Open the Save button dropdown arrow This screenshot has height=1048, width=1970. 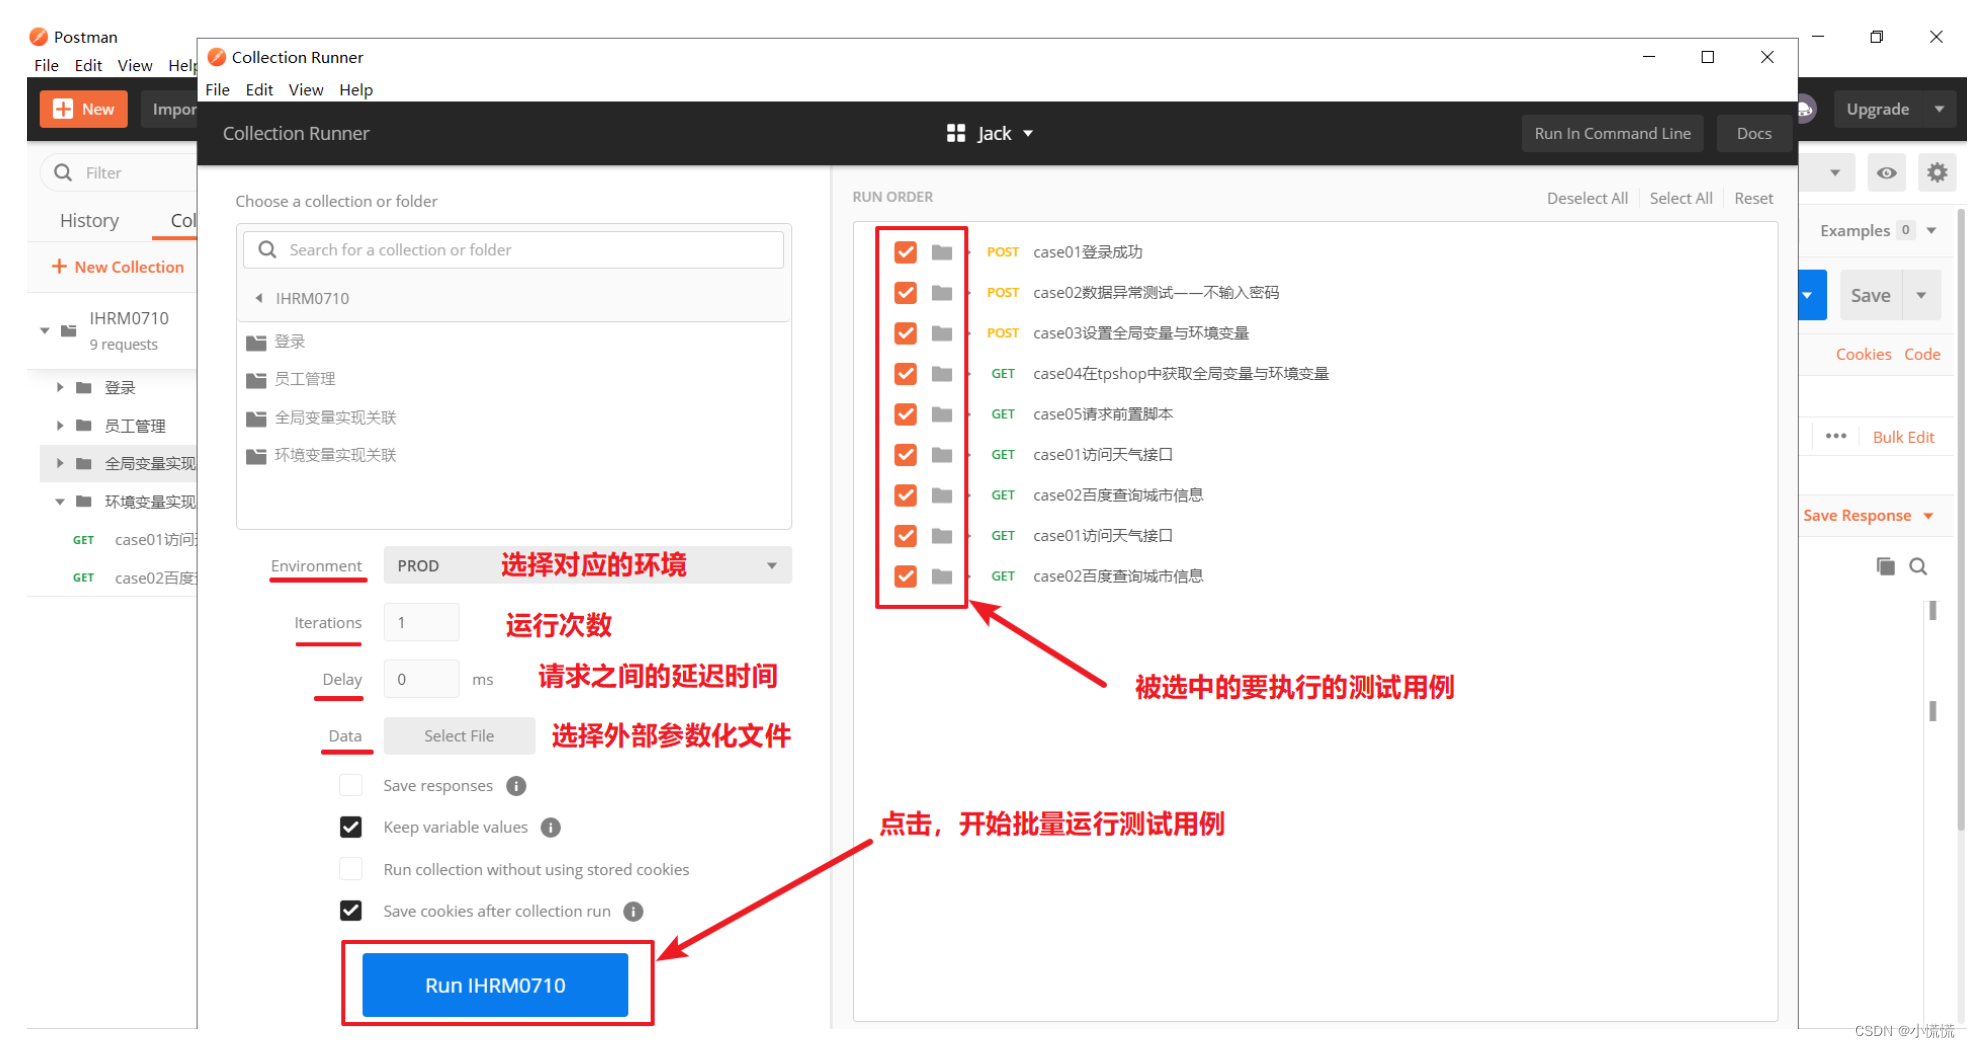tap(1921, 295)
